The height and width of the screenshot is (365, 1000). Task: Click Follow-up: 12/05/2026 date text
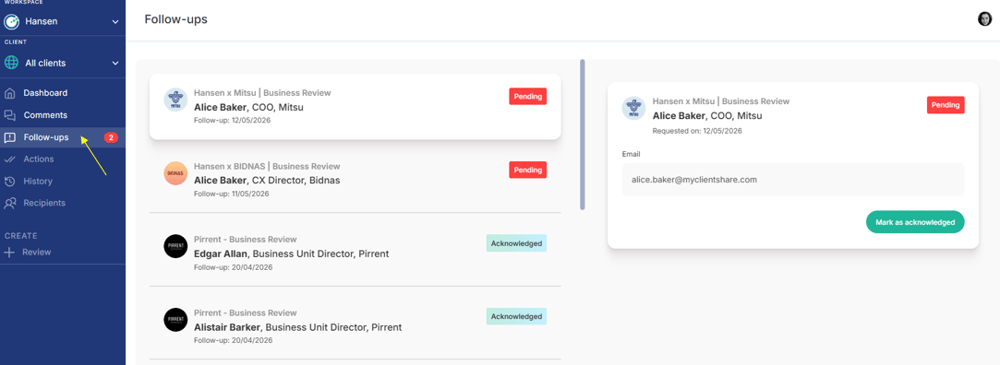(x=232, y=121)
